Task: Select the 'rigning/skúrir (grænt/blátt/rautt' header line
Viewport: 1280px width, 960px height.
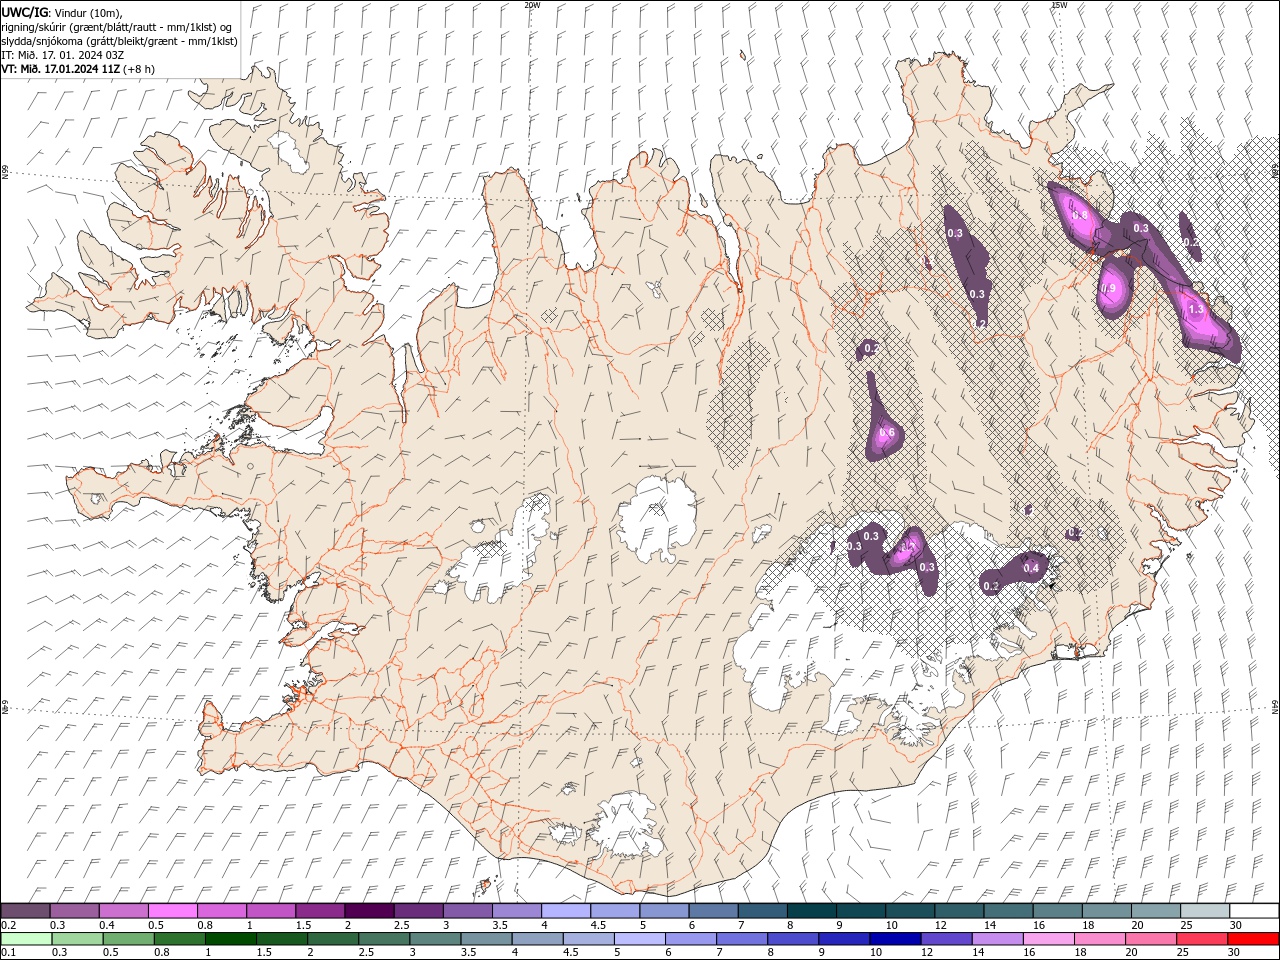Action: tap(118, 26)
